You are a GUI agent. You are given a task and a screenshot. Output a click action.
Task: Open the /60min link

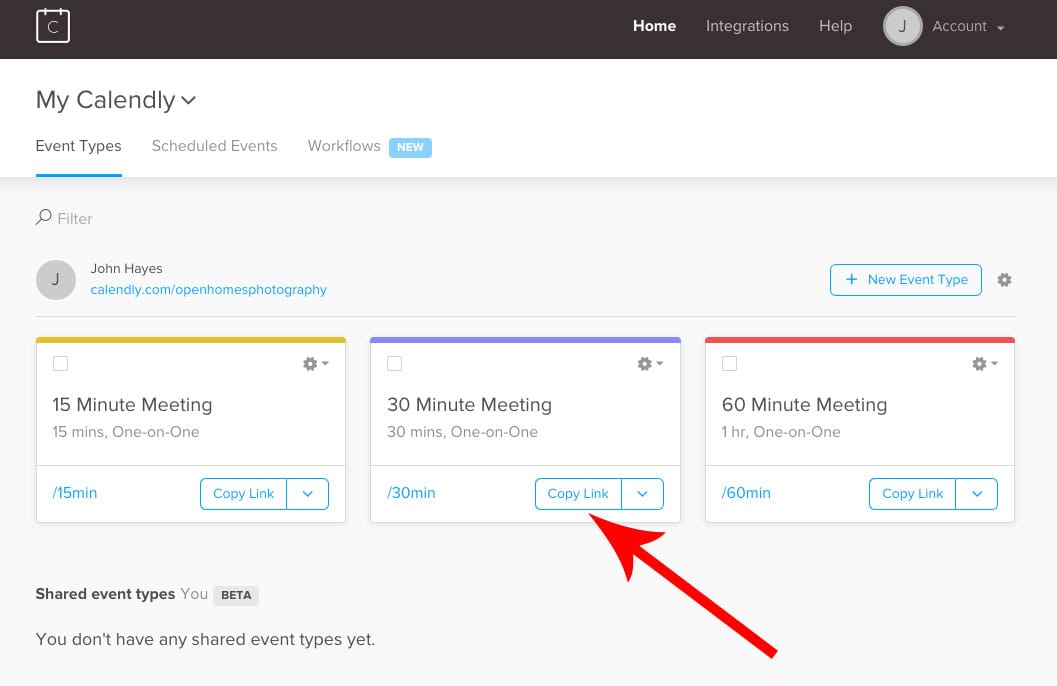(746, 493)
